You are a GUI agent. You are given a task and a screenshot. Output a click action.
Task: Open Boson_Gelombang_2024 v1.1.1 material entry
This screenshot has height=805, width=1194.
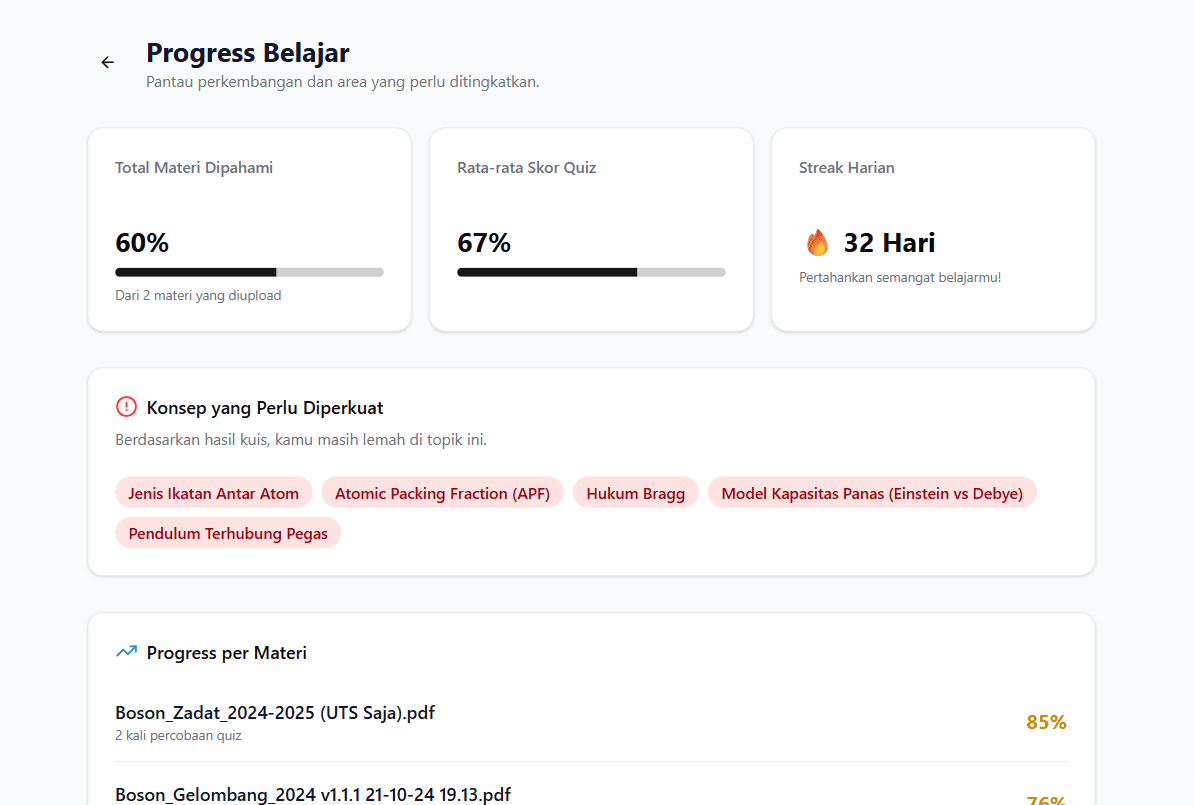312,795
